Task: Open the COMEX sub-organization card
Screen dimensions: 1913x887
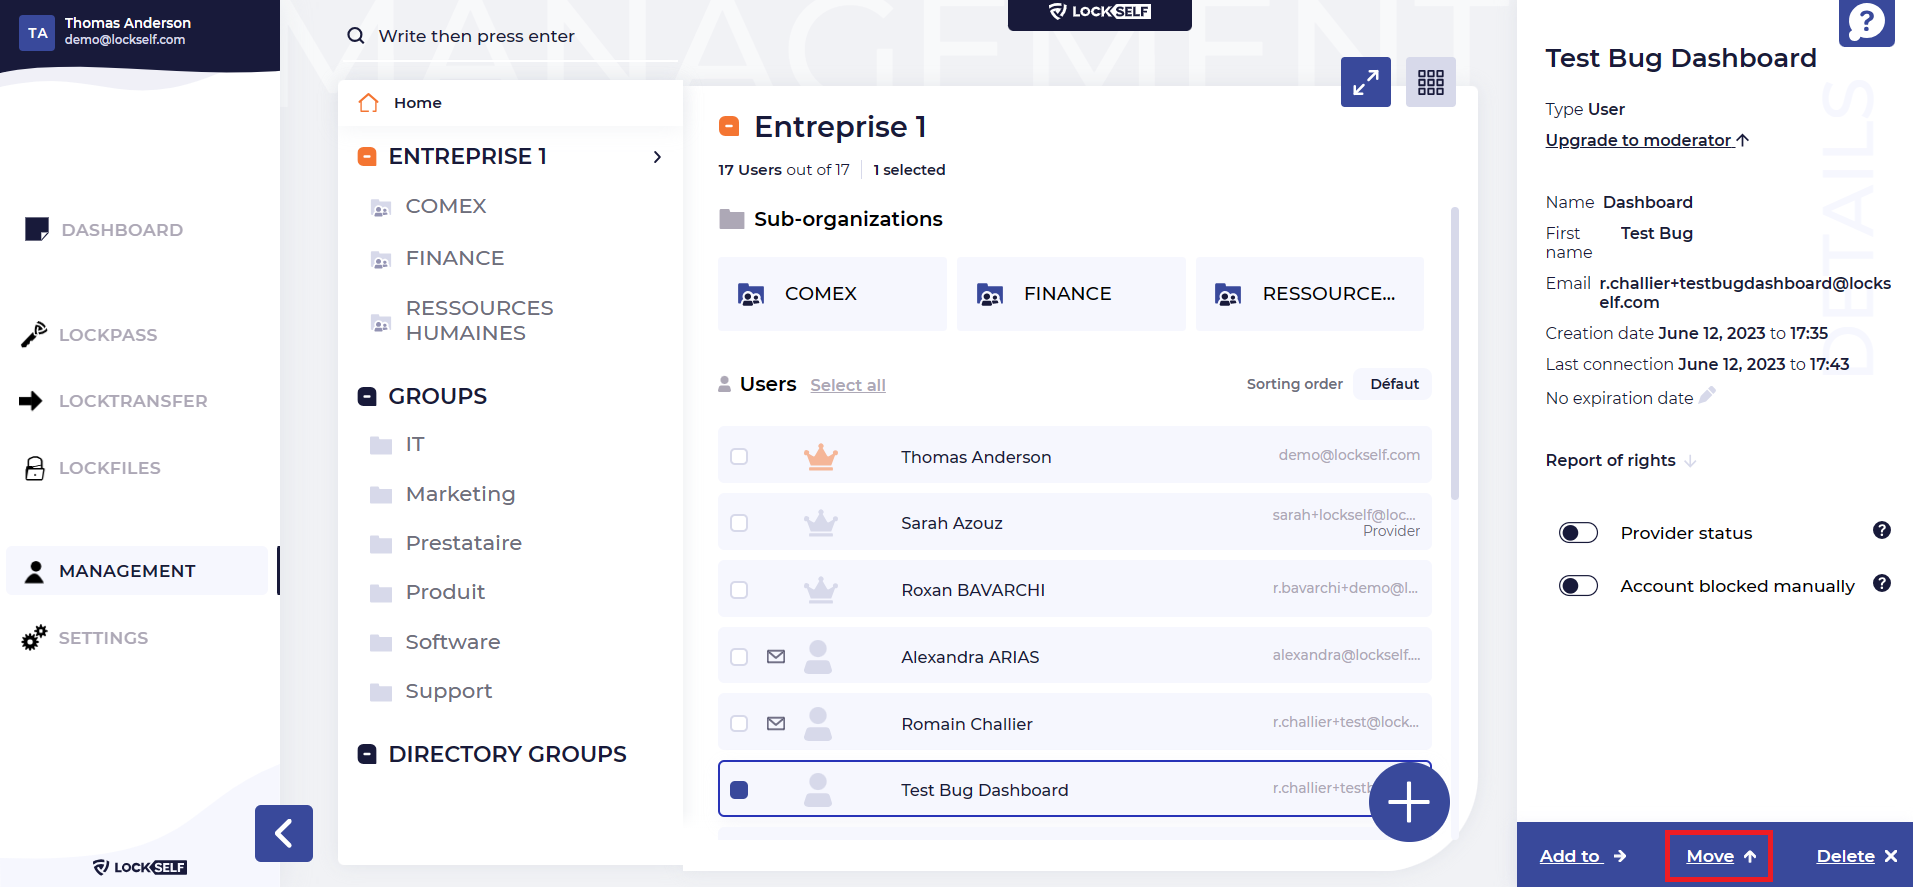Action: [832, 294]
